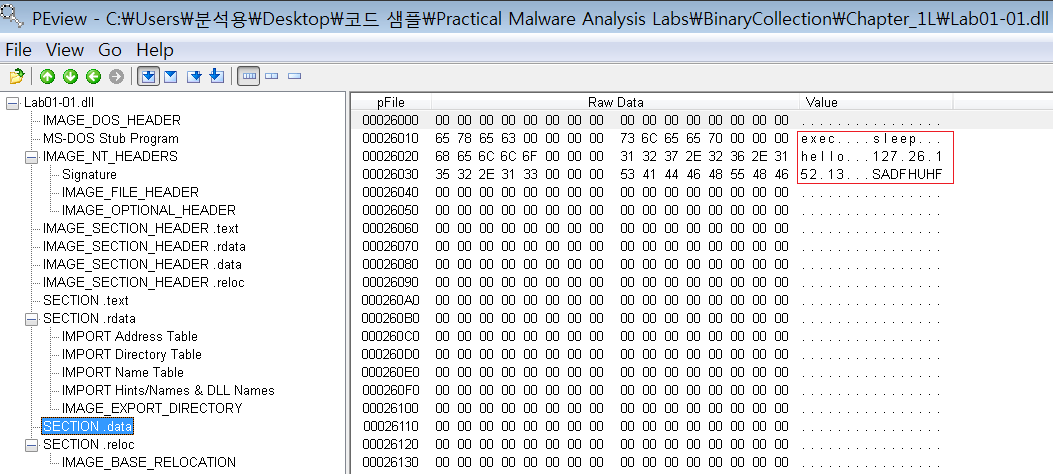Go back with the green left arrow
The height and width of the screenshot is (474, 1053).
(93, 77)
